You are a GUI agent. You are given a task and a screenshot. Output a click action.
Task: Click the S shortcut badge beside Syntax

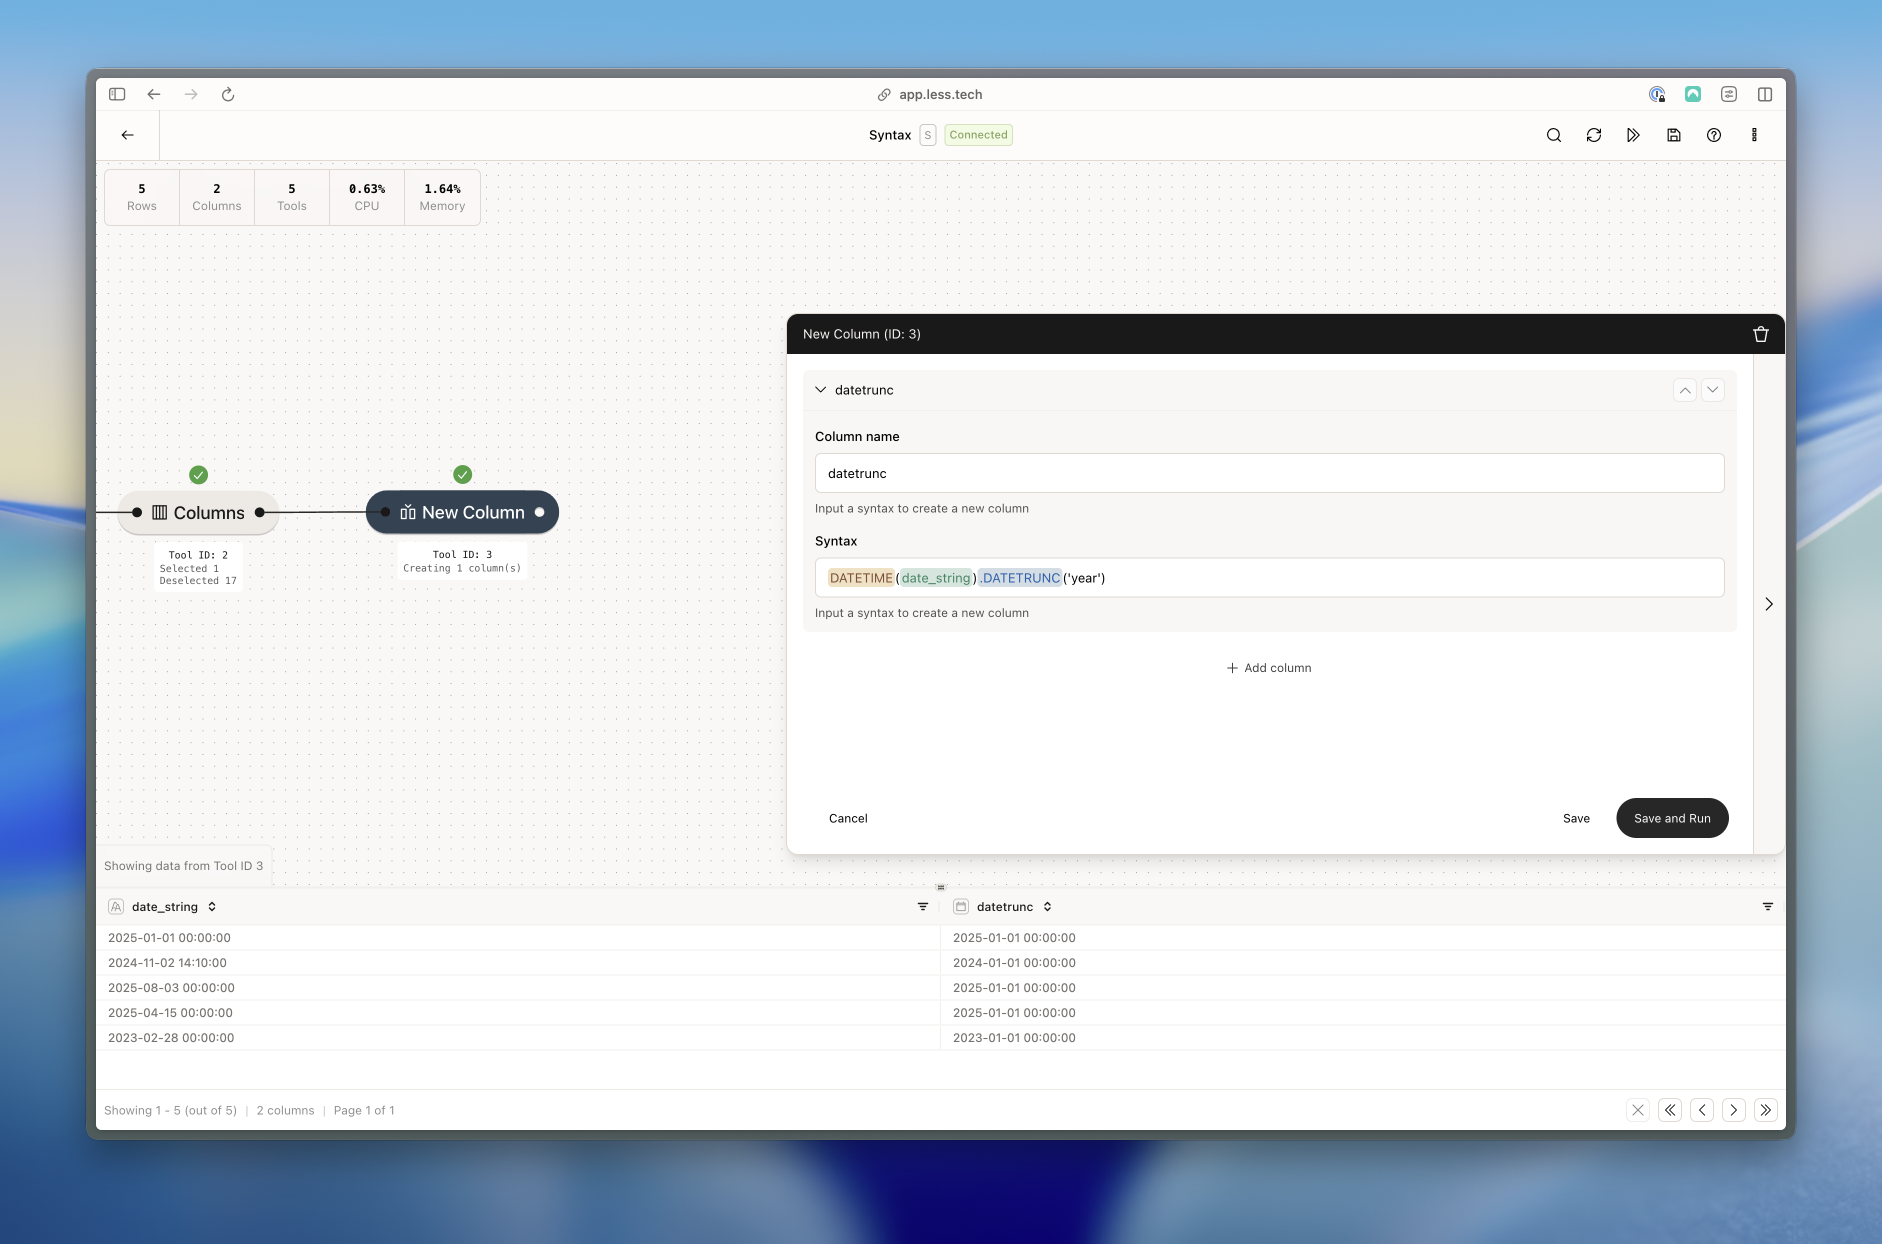tap(928, 135)
